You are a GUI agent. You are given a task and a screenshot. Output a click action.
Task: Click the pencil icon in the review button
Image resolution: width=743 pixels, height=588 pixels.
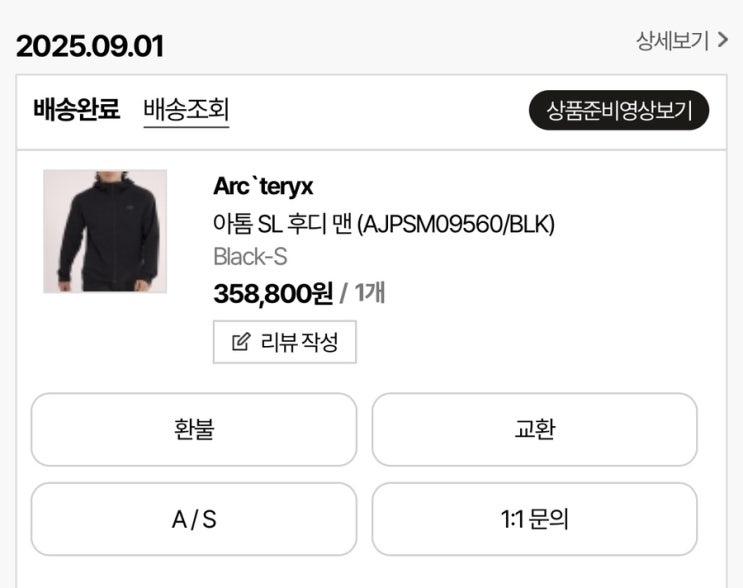coord(240,342)
